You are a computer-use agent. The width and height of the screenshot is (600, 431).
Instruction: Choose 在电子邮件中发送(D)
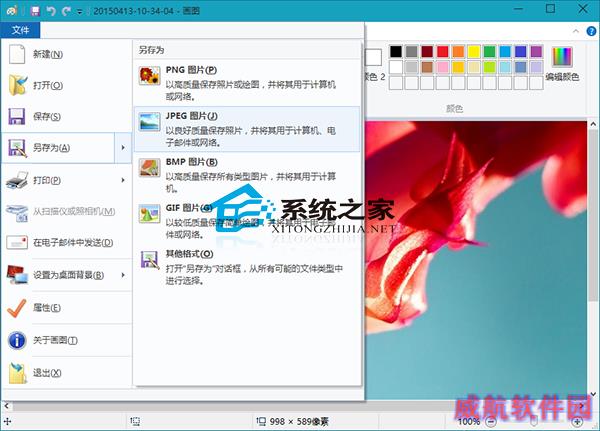(x=66, y=243)
